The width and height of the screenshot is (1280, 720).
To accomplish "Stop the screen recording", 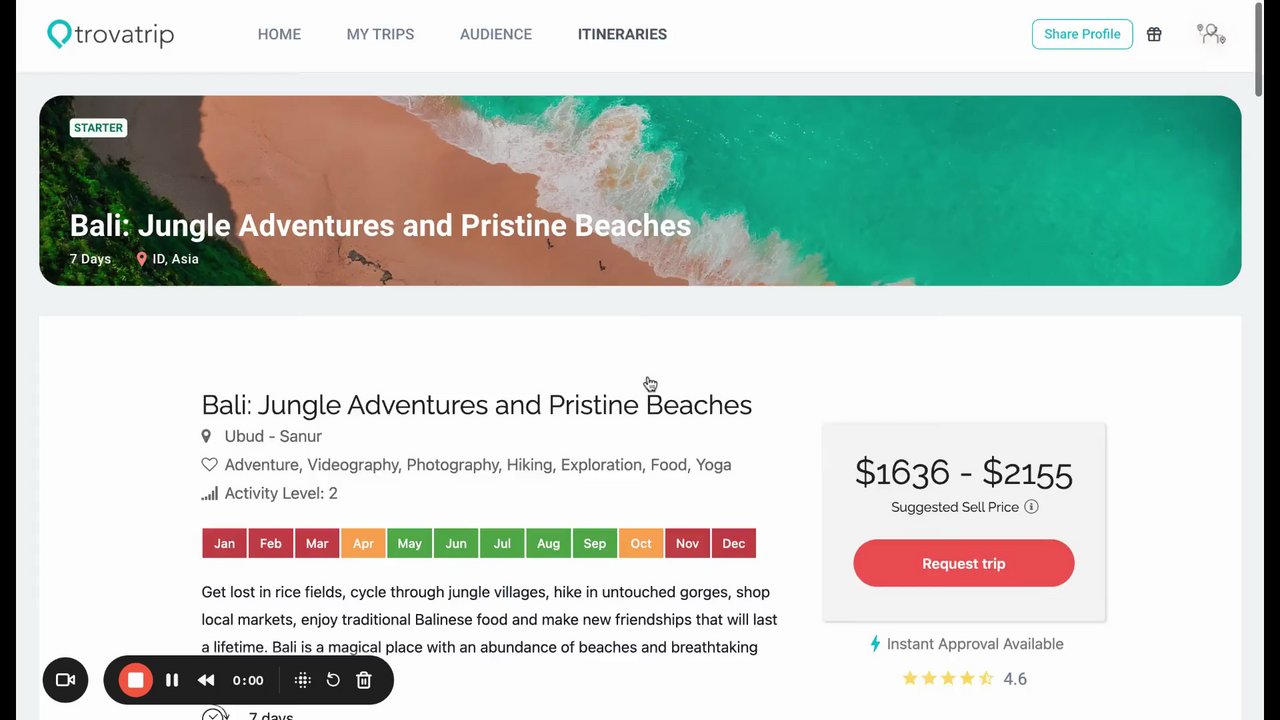I will pos(135,680).
